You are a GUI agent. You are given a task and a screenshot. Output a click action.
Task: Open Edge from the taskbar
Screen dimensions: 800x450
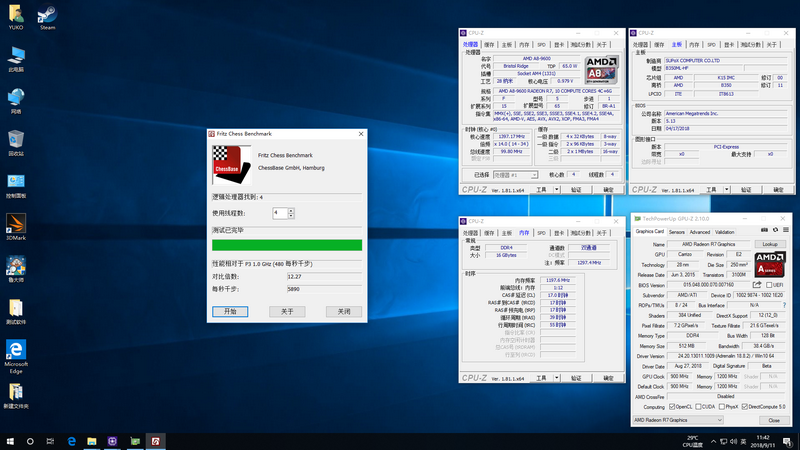(71, 441)
